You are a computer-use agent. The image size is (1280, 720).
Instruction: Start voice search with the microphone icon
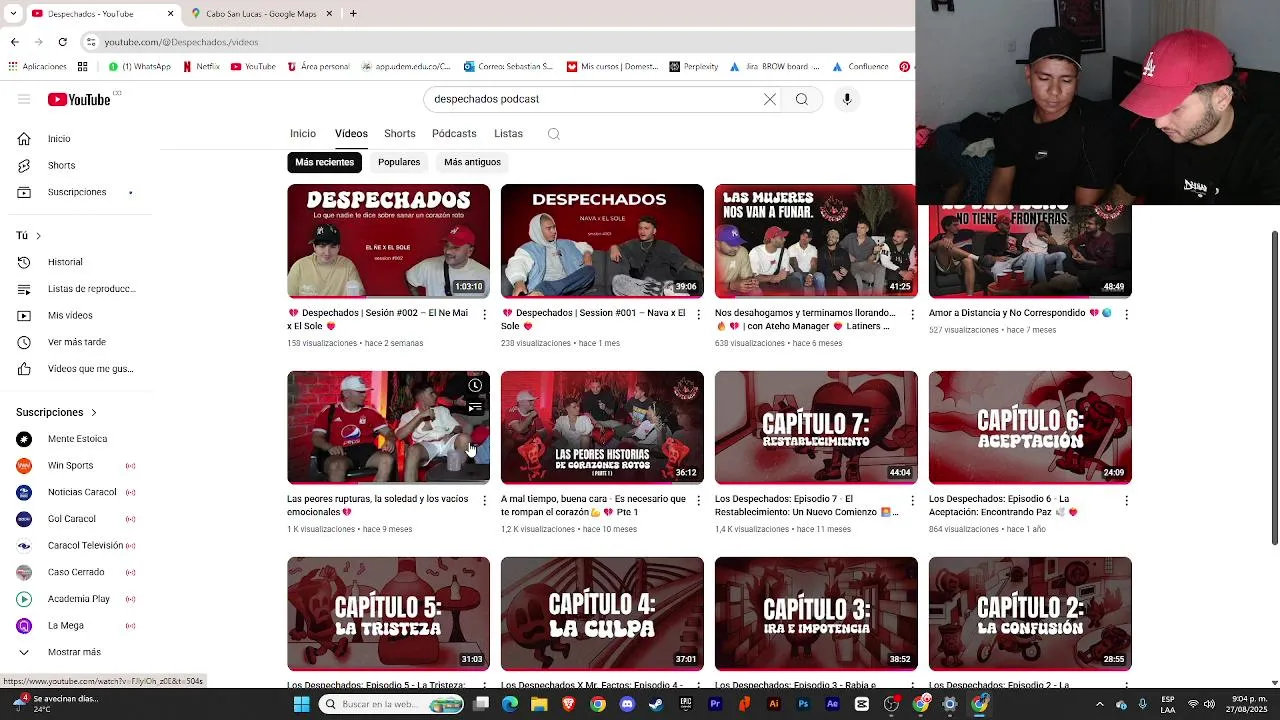point(847,99)
